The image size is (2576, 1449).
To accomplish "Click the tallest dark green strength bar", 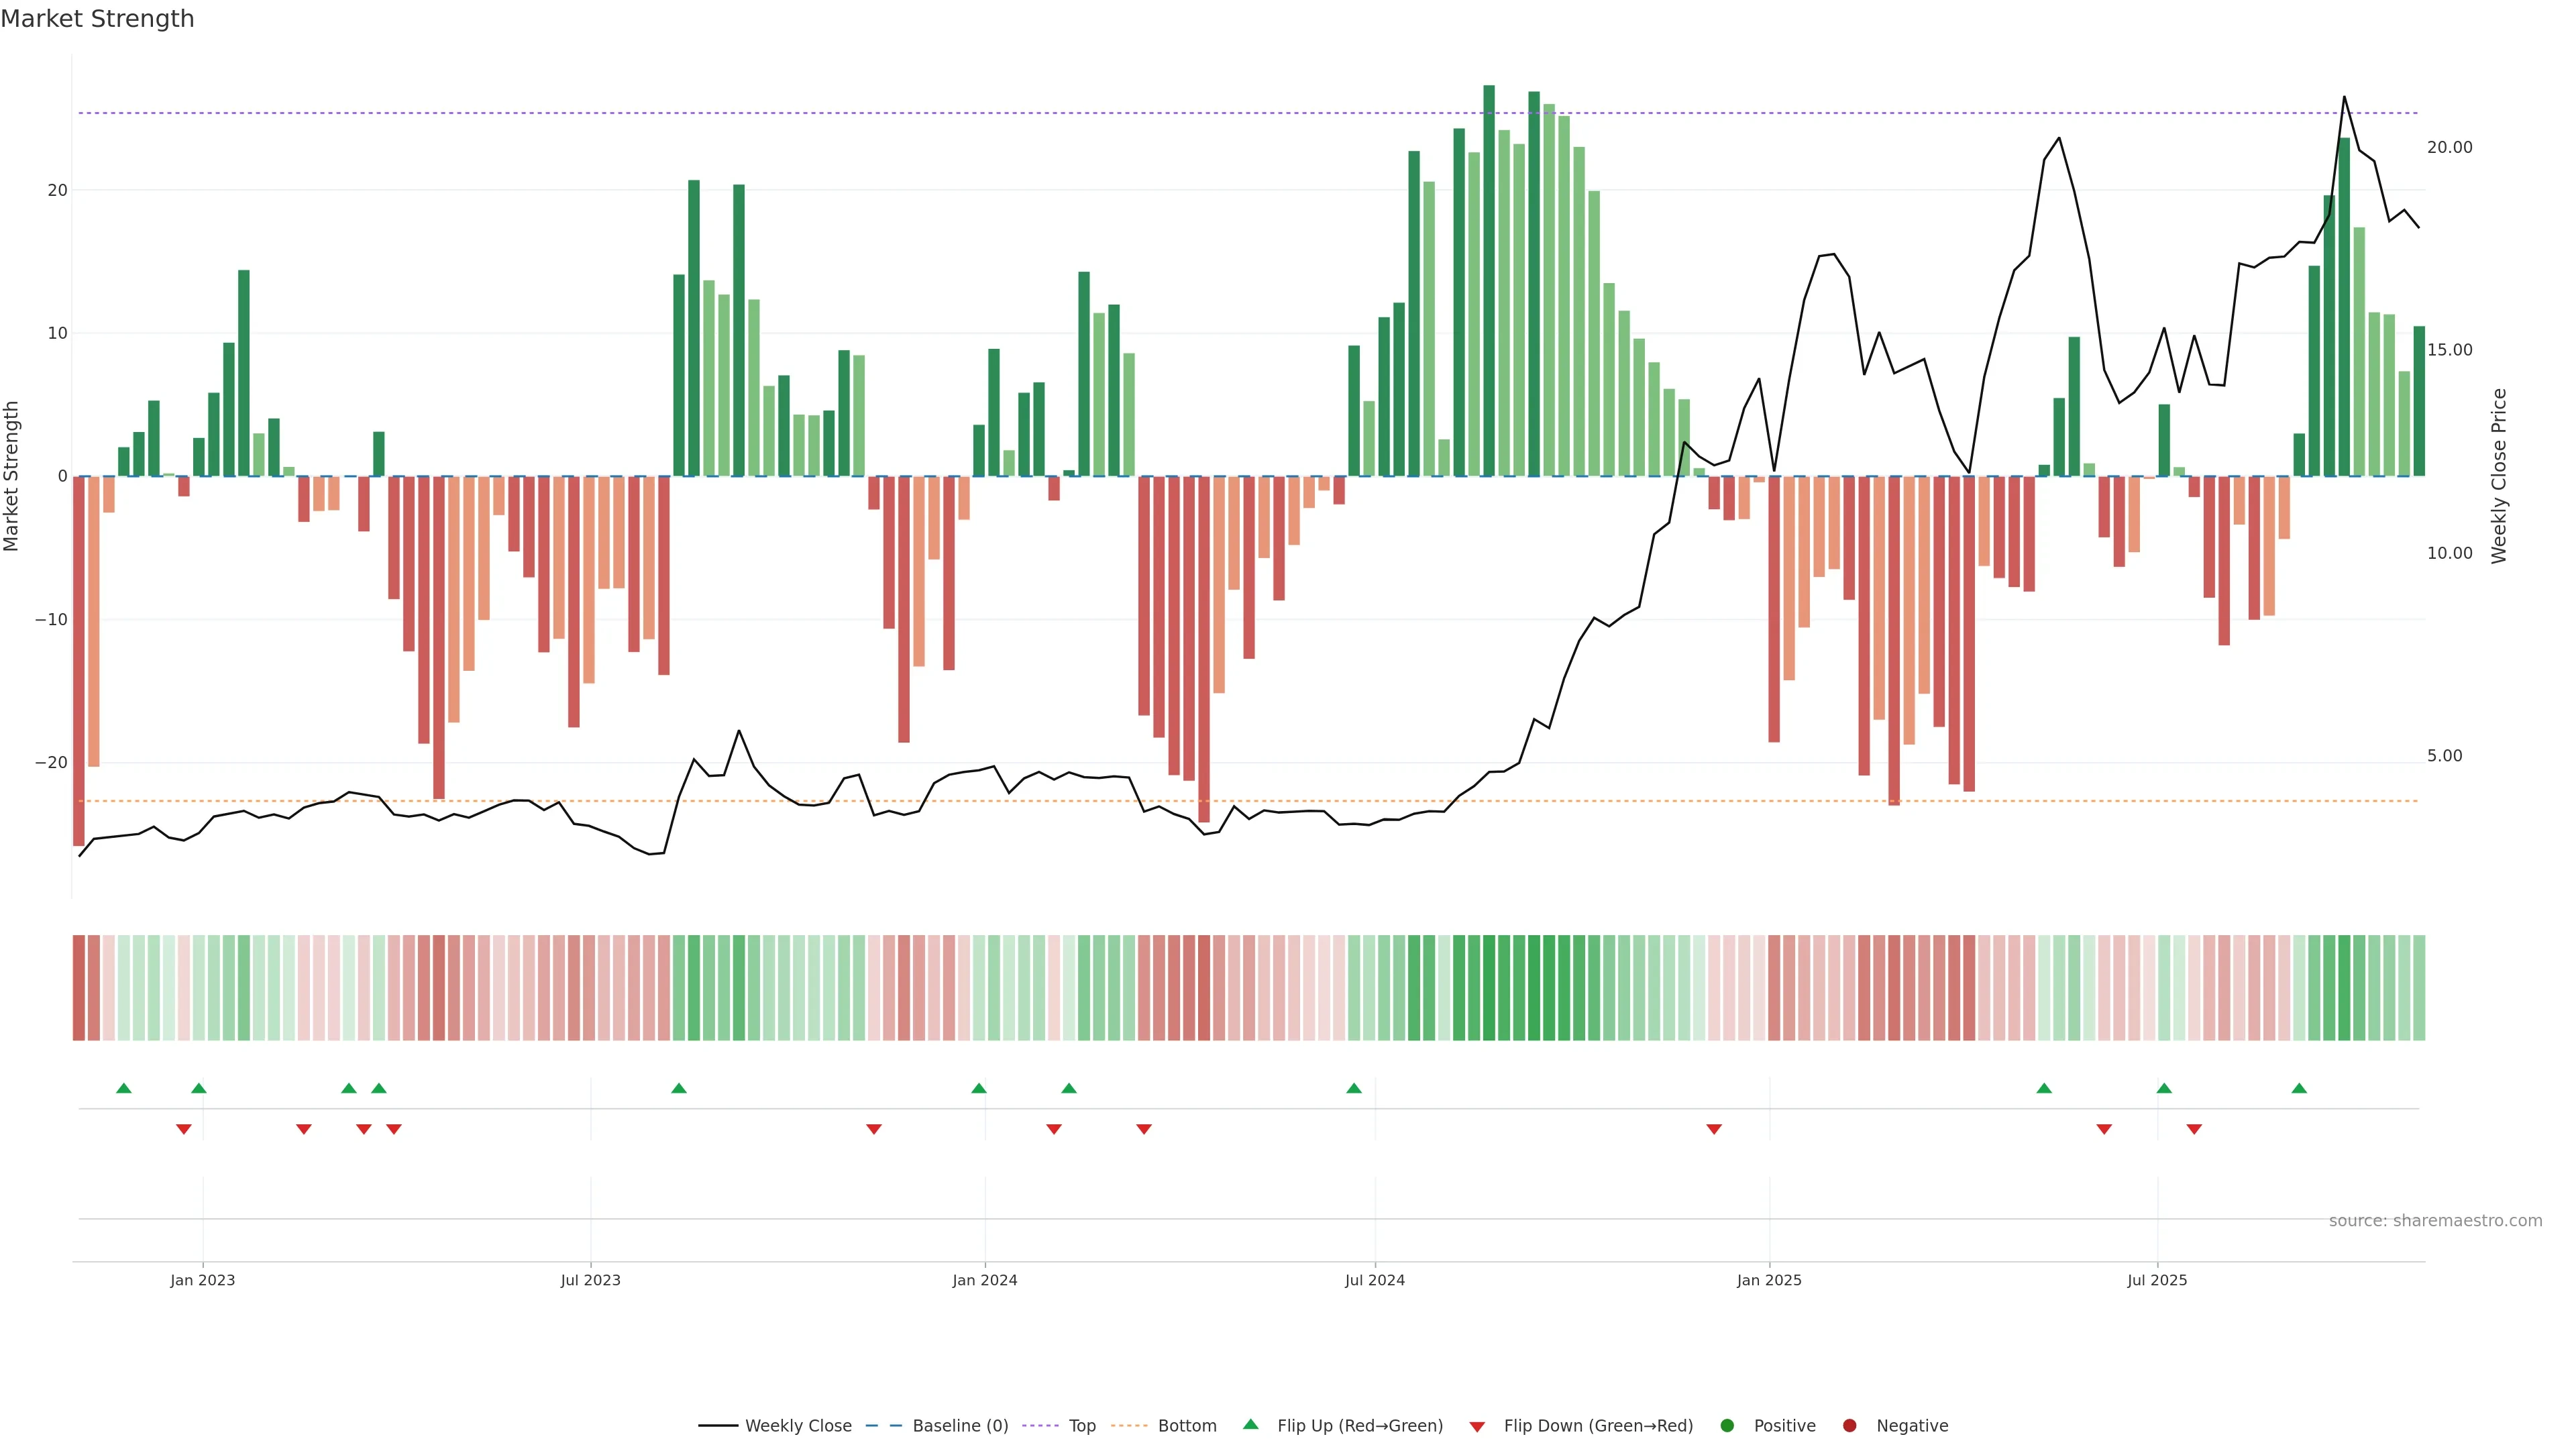I will (x=1489, y=280).
